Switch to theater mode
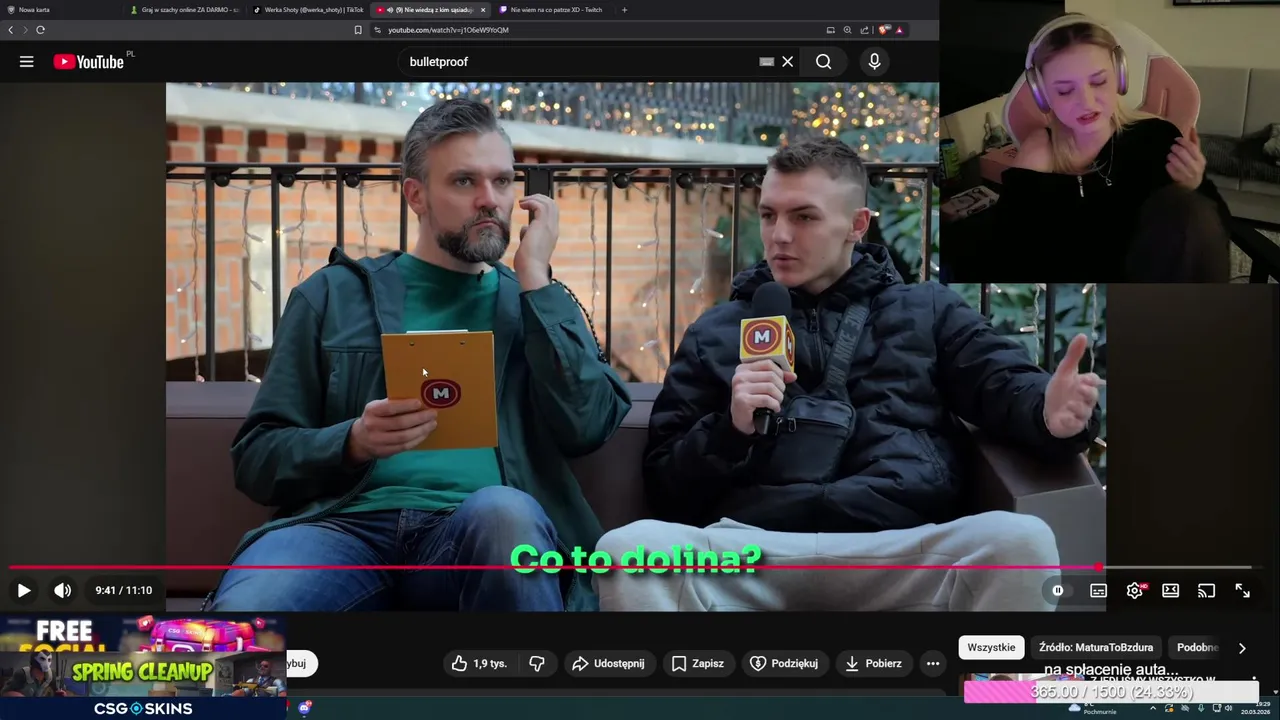The width and height of the screenshot is (1280, 720). (1170, 591)
